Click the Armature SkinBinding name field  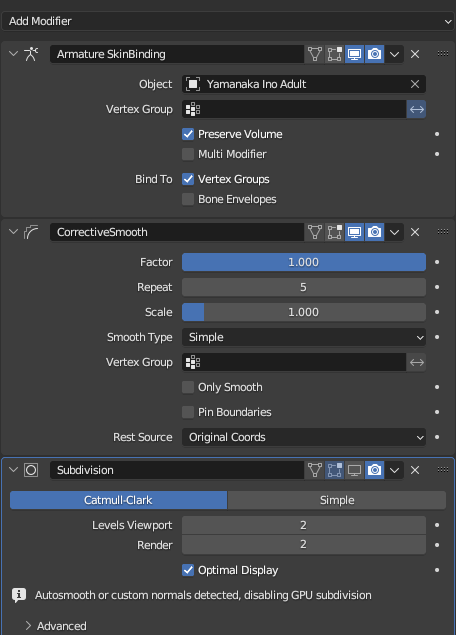pos(177,54)
